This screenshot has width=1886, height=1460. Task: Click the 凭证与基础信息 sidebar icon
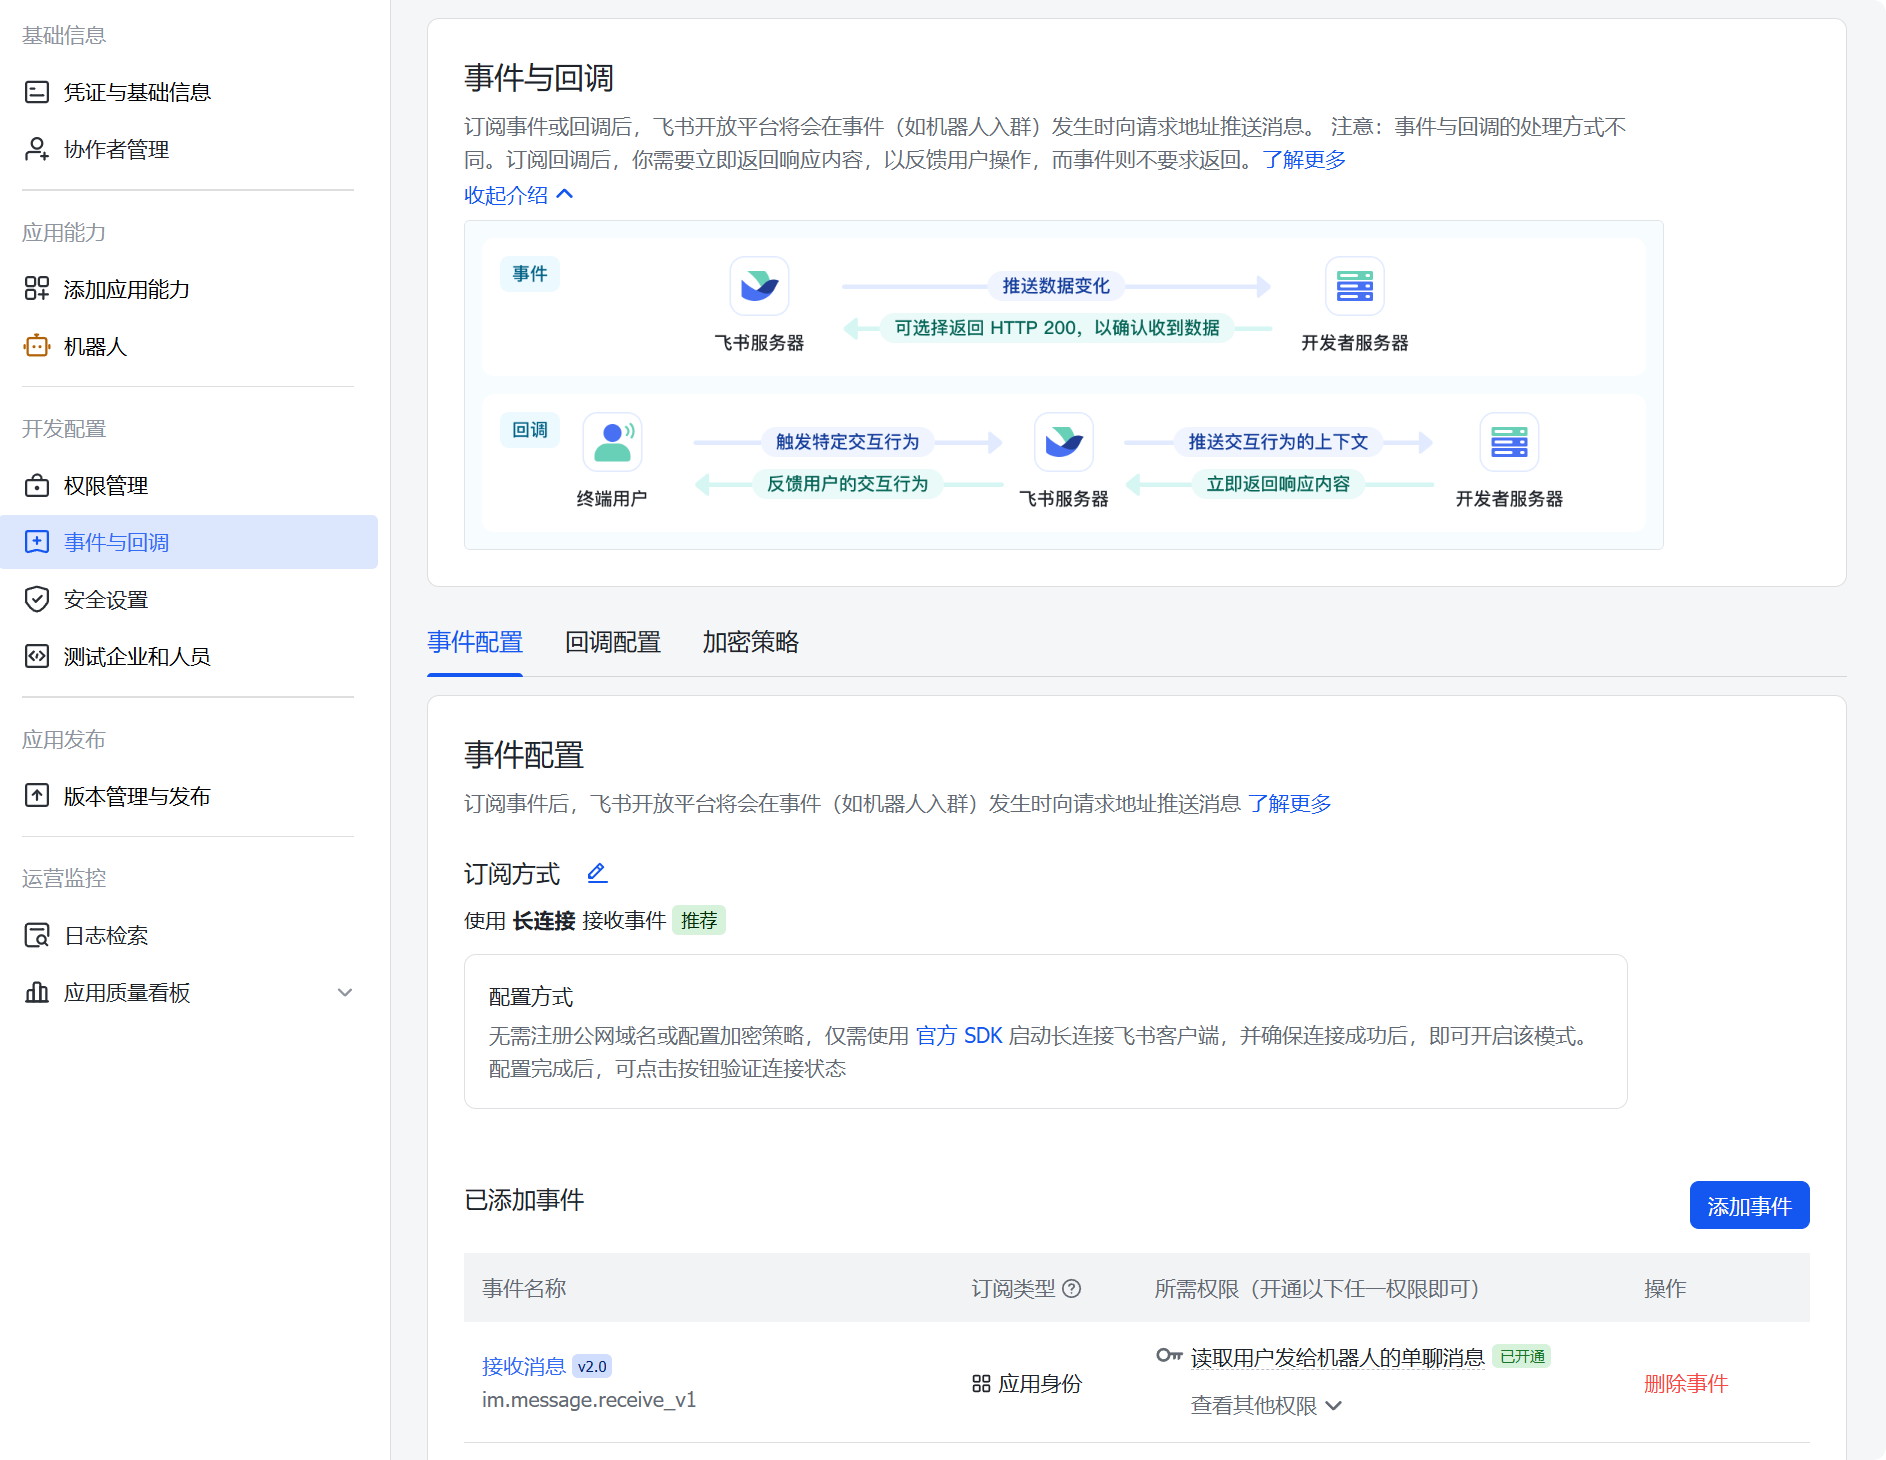pyautogui.click(x=37, y=92)
